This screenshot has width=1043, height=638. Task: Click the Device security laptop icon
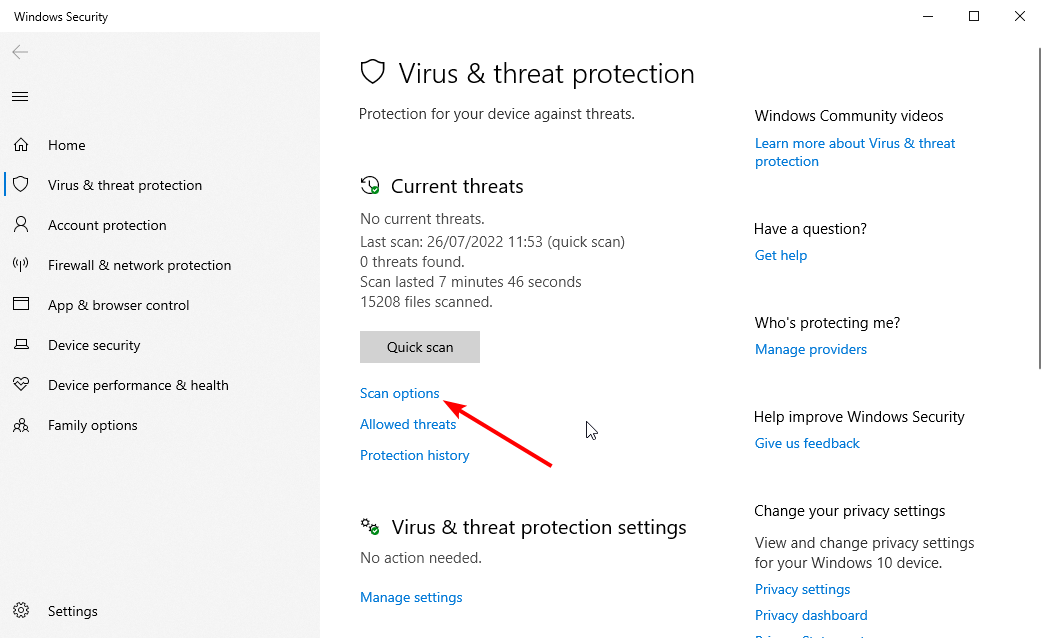coord(21,345)
